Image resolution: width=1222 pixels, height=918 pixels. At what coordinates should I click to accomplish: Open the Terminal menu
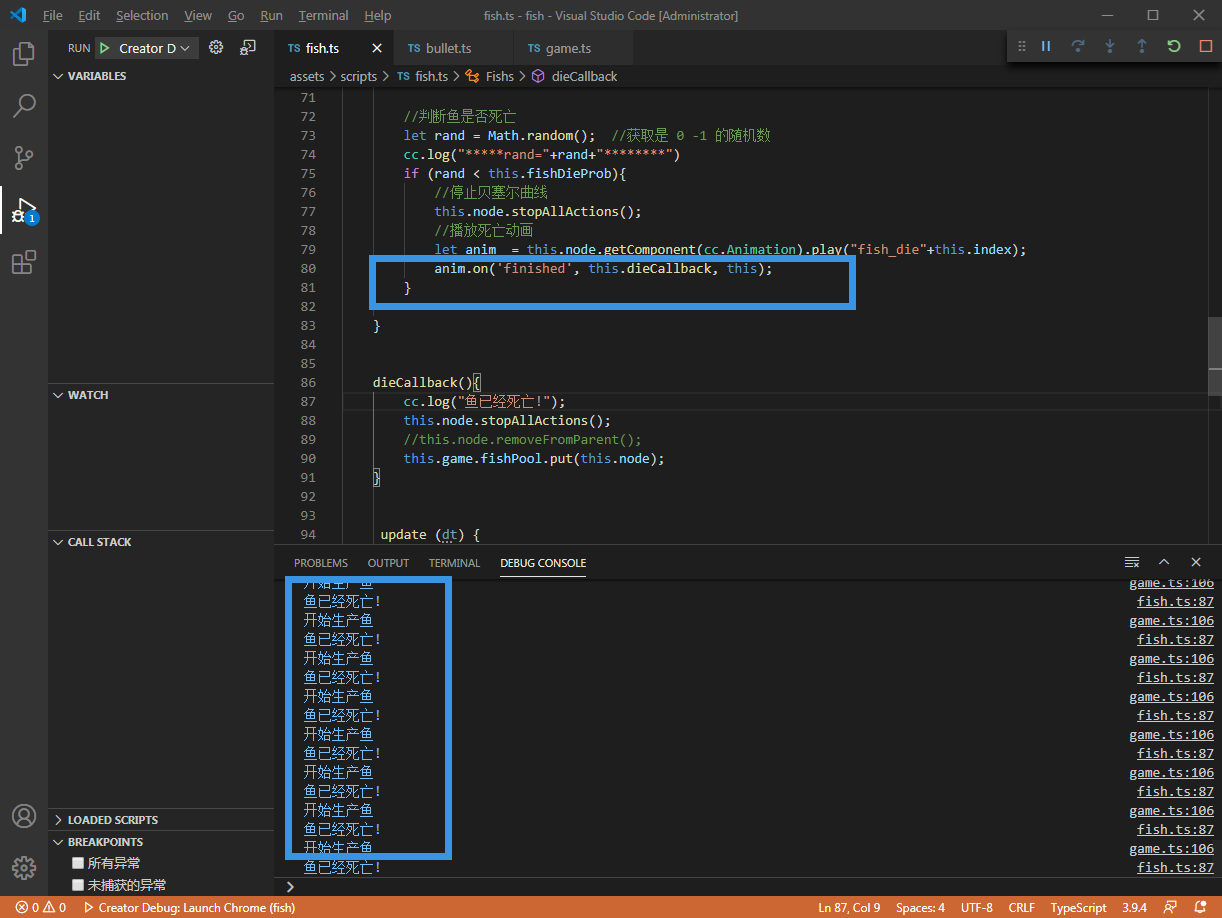coord(323,16)
